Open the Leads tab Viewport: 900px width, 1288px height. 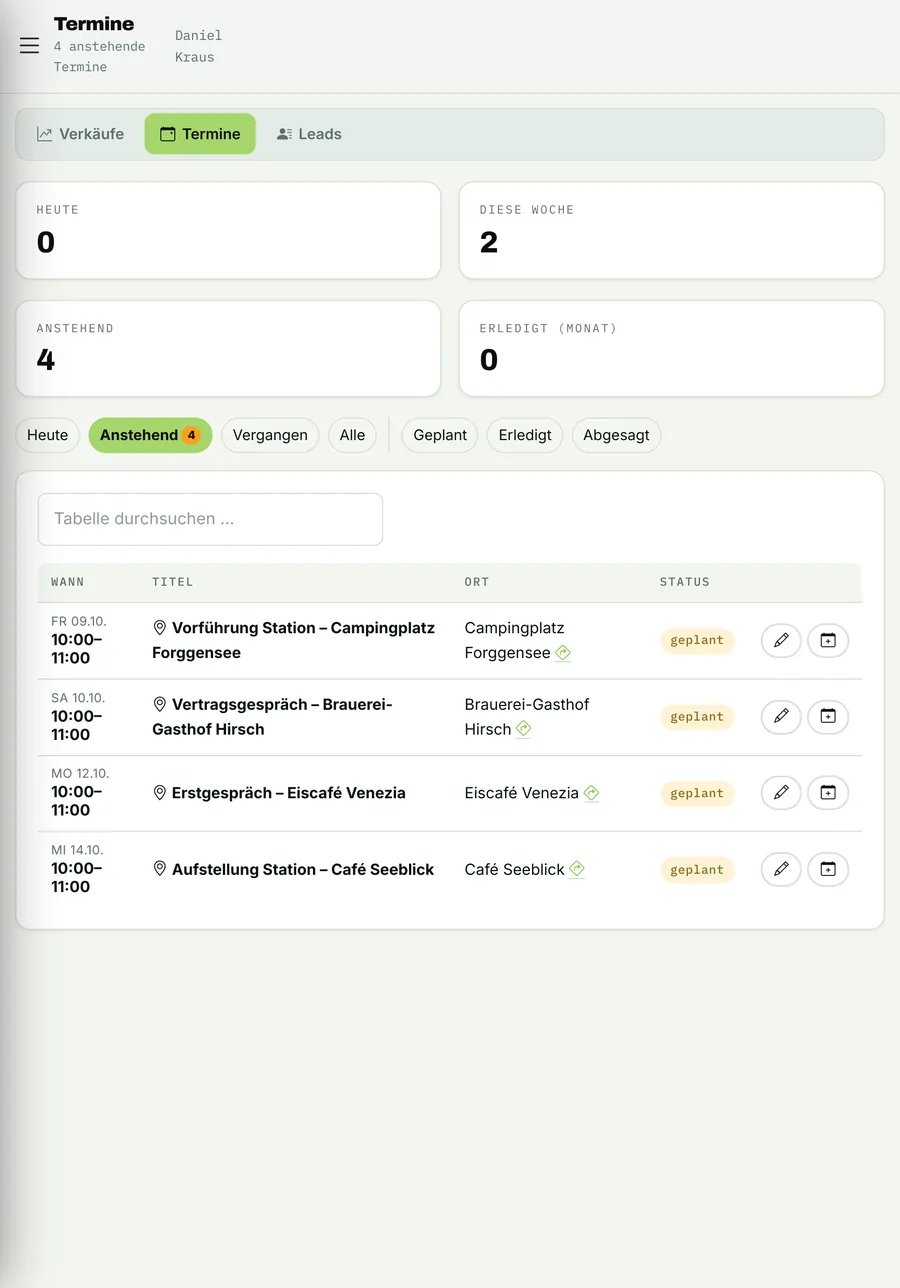309,134
